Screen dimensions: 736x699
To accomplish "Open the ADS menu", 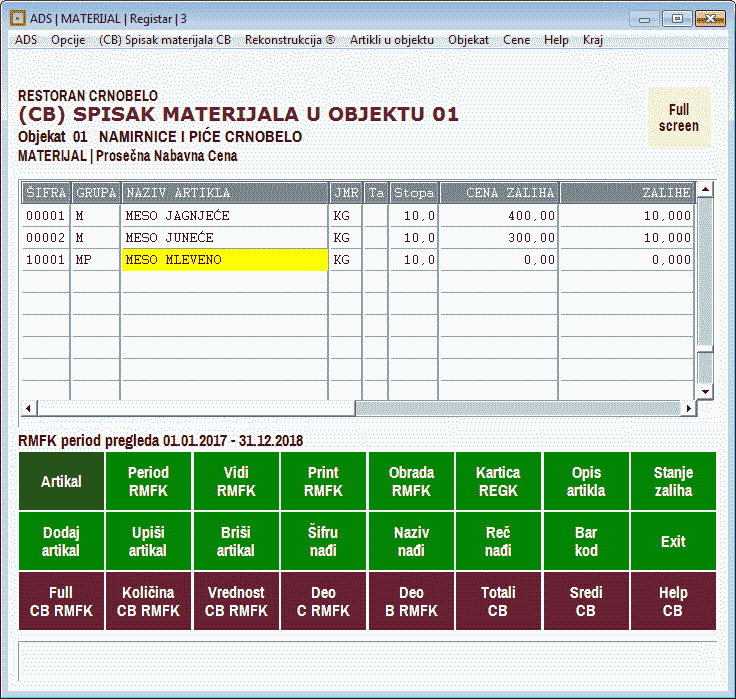I will click(26, 40).
